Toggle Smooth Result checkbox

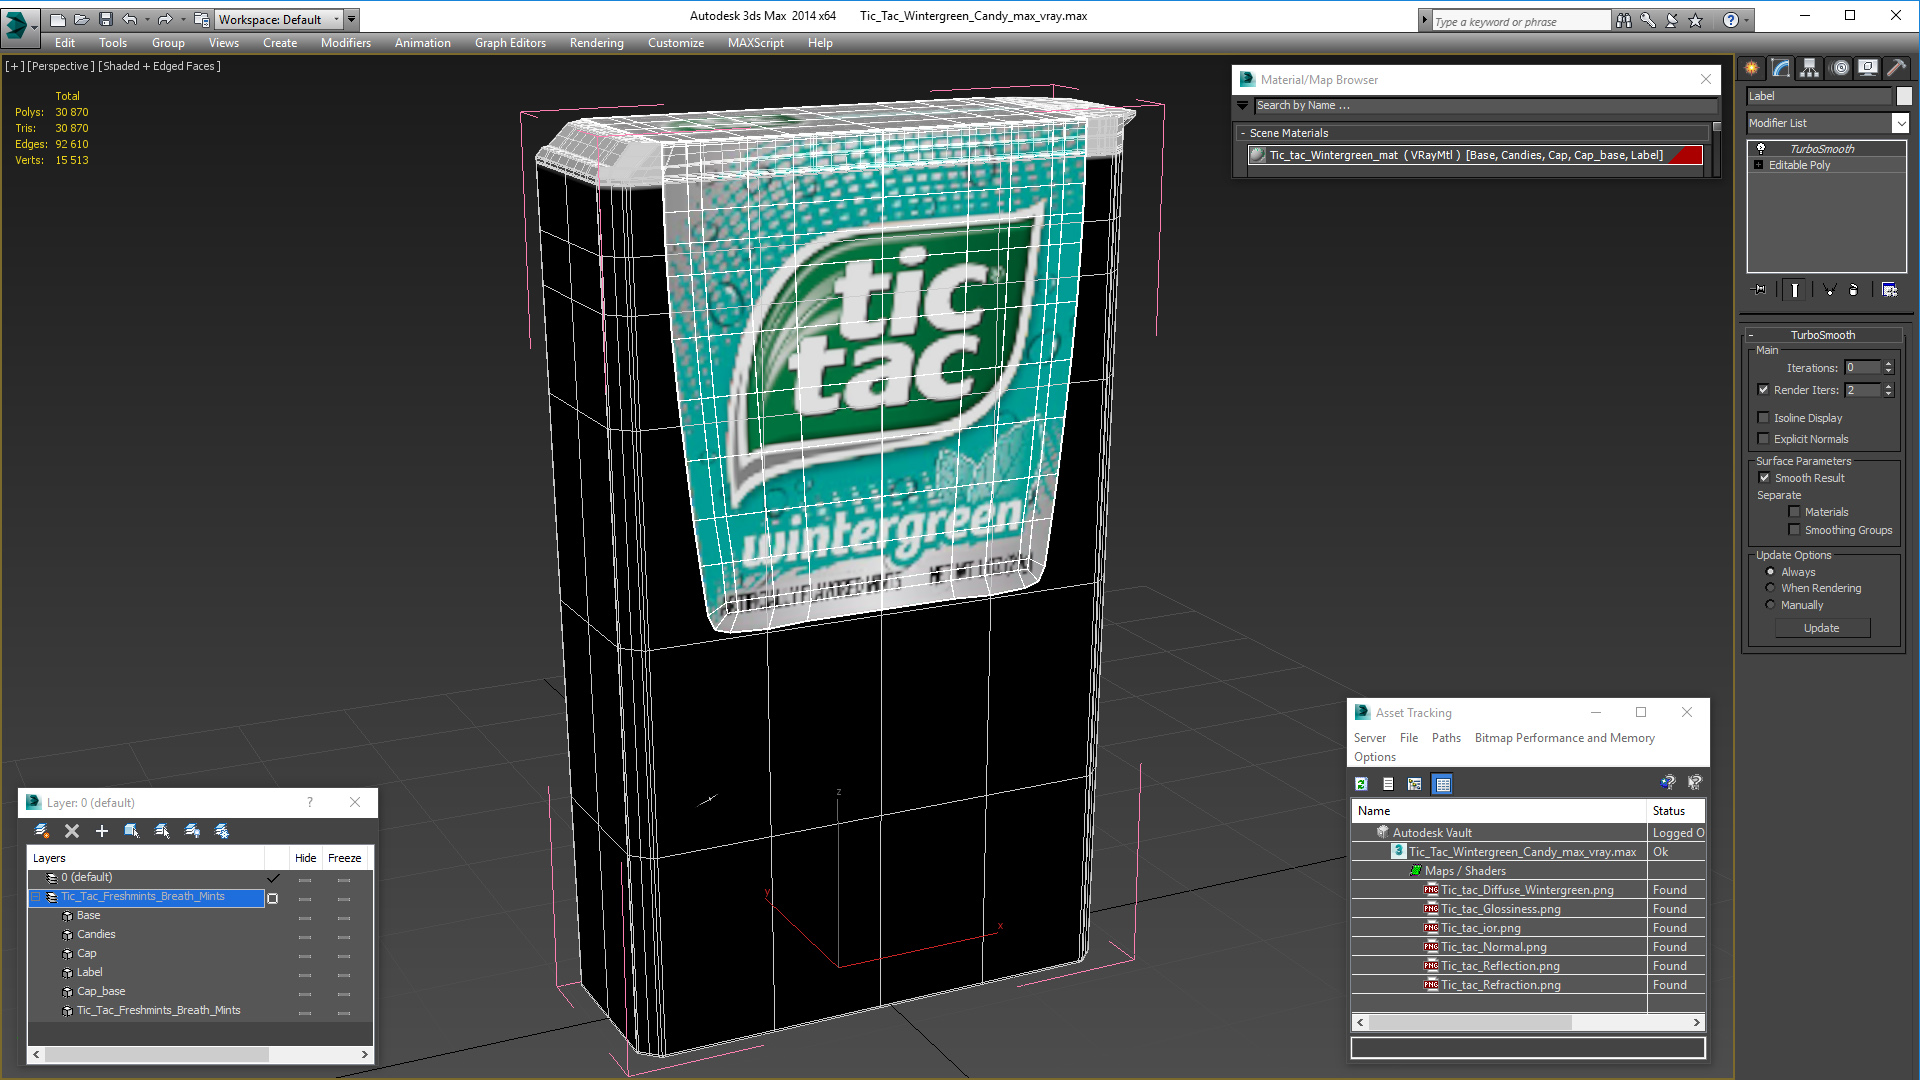coord(1765,478)
